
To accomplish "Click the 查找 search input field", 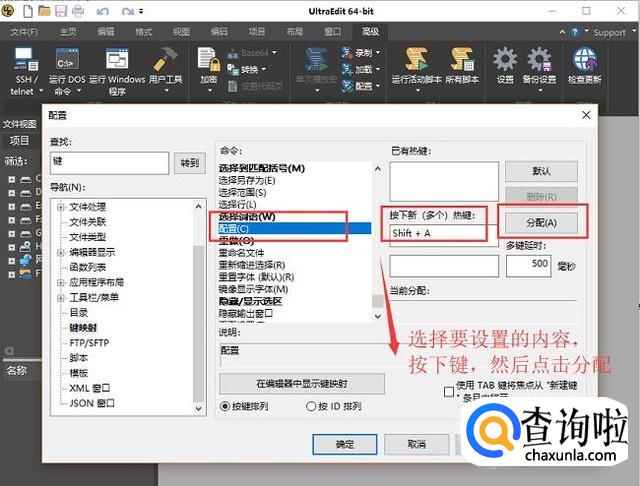I will tap(109, 163).
